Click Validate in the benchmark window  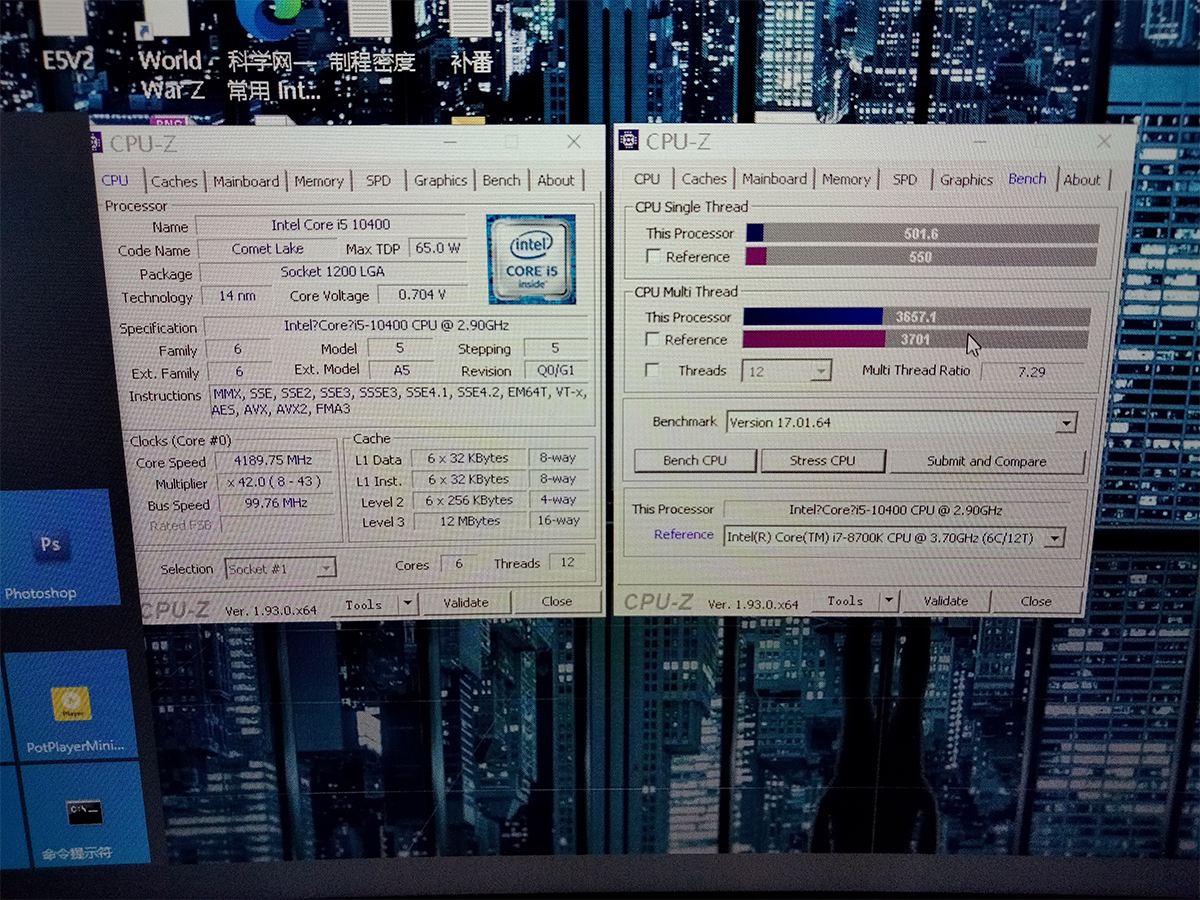tap(946, 601)
